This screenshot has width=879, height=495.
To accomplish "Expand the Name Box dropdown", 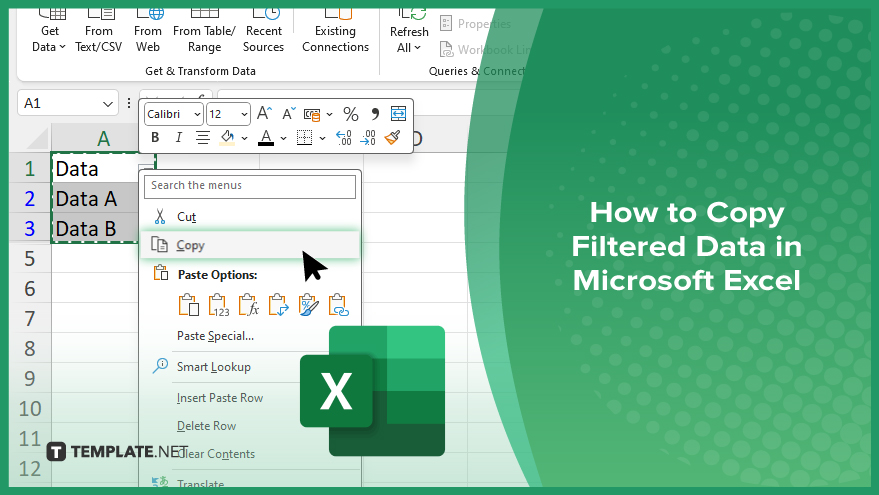I will click(108, 104).
